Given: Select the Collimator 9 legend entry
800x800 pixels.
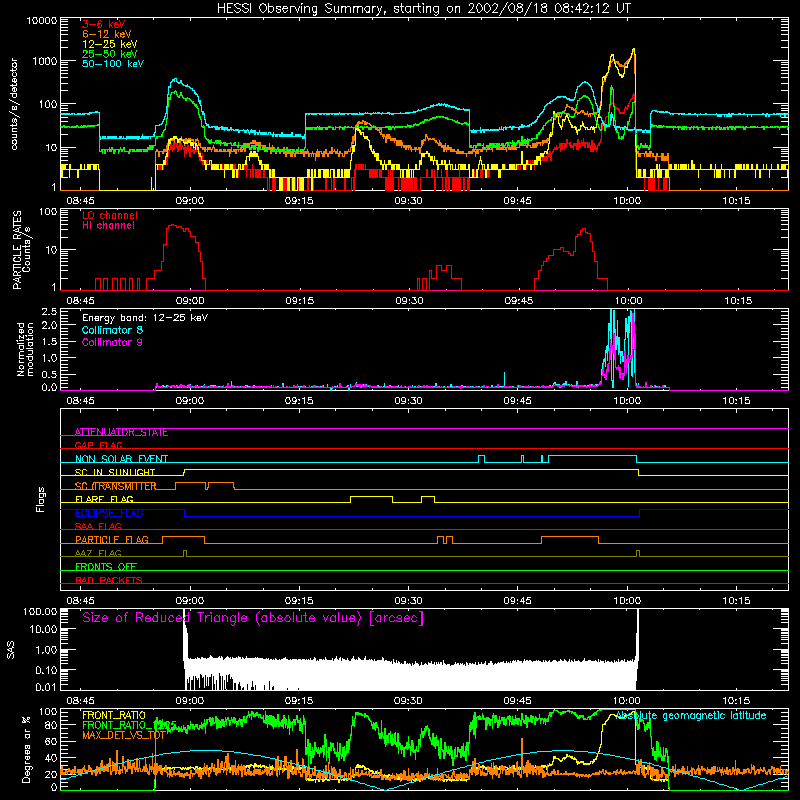Looking at the screenshot, I should (112, 342).
